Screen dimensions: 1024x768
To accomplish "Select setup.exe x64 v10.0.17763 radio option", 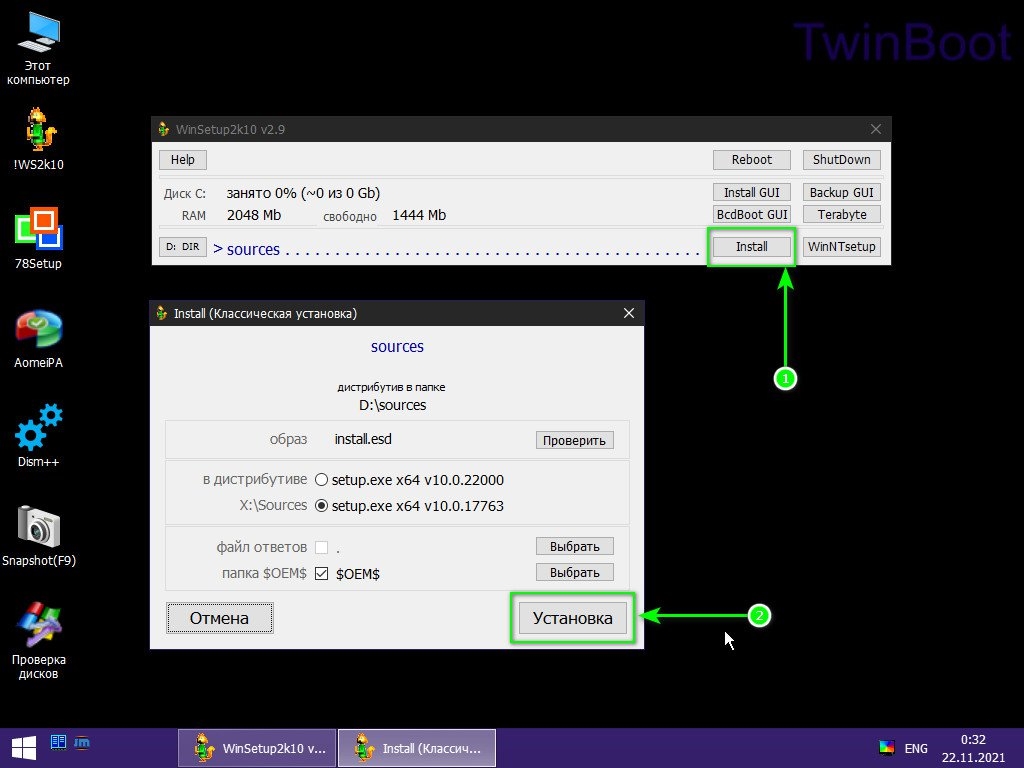I will click(321, 506).
